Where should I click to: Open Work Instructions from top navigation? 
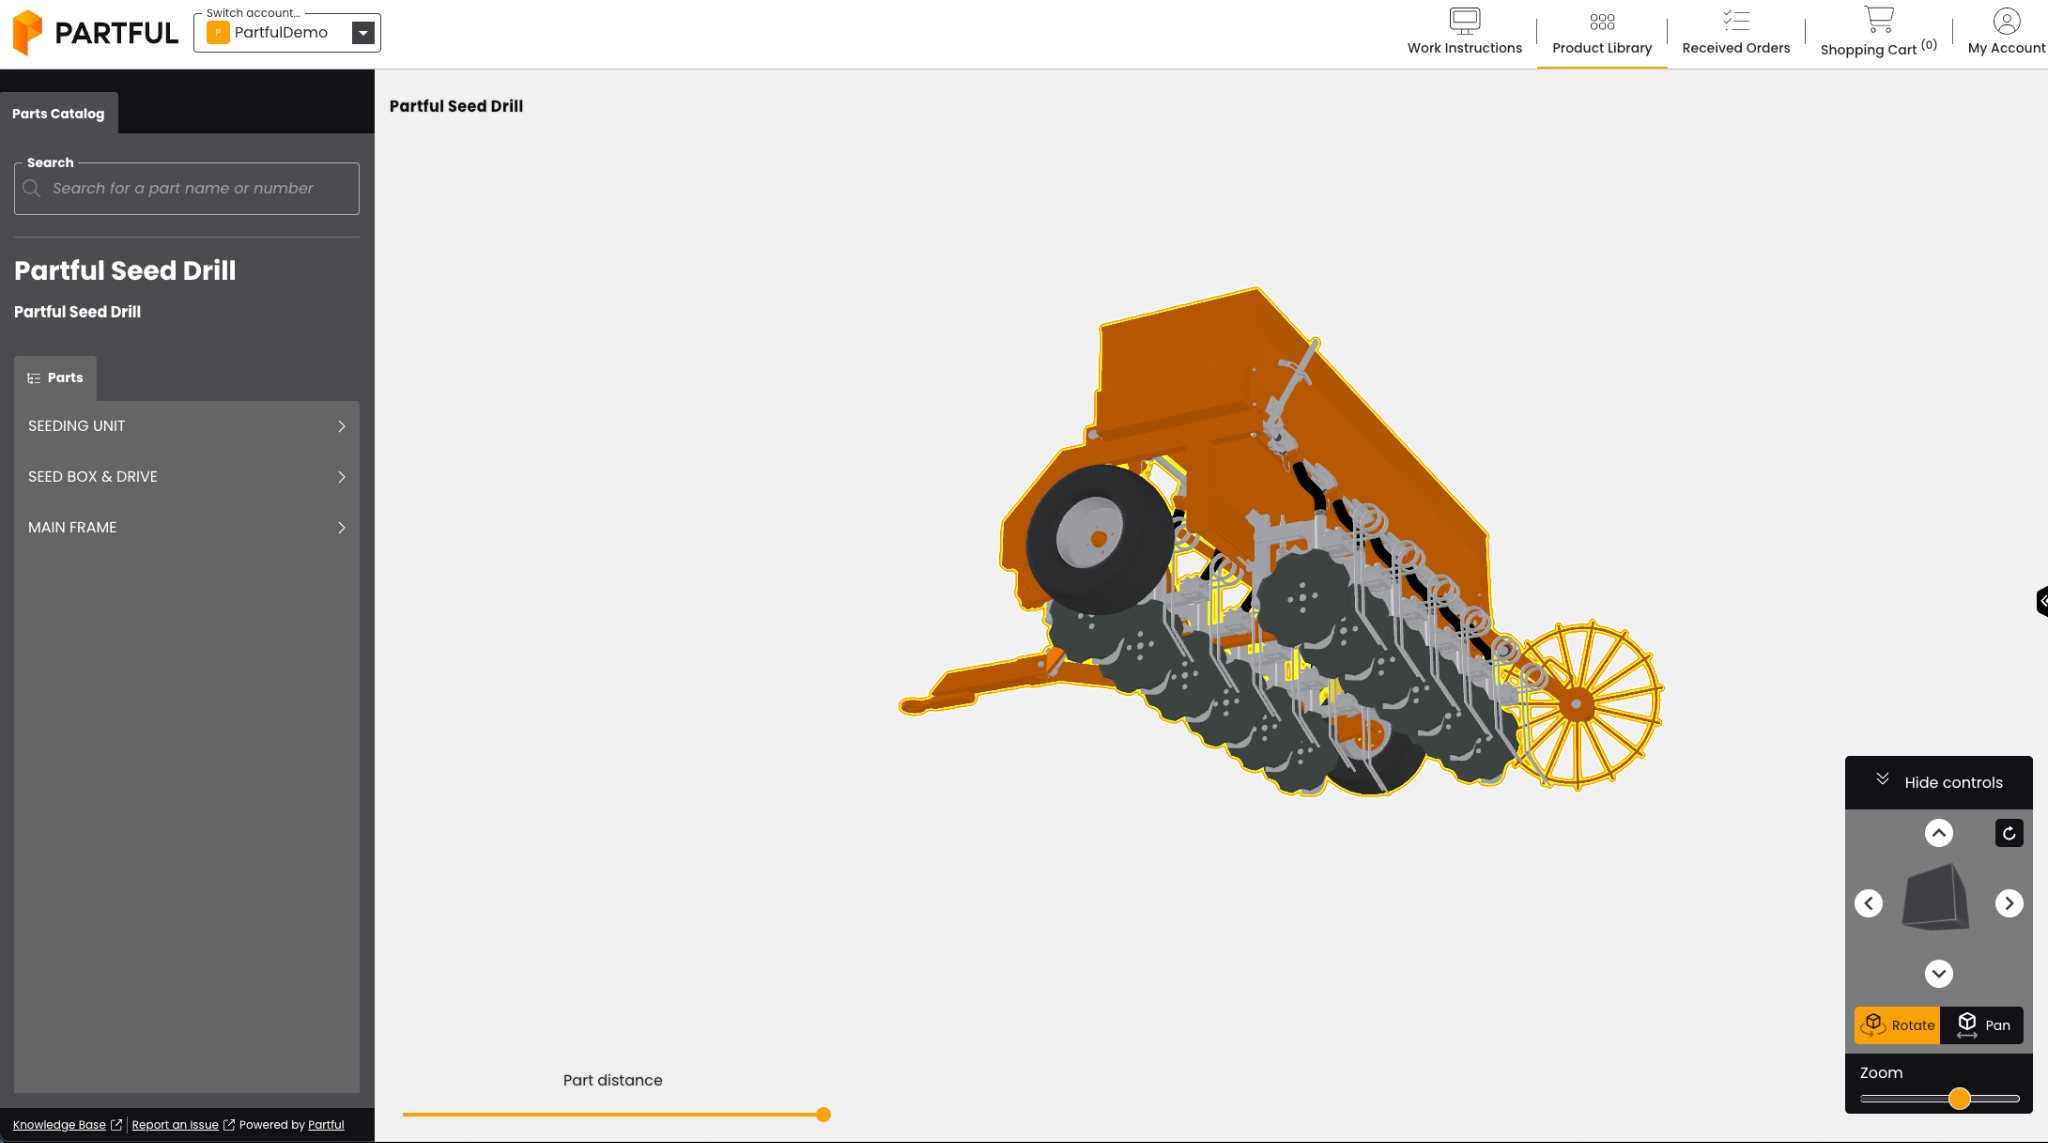point(1464,32)
